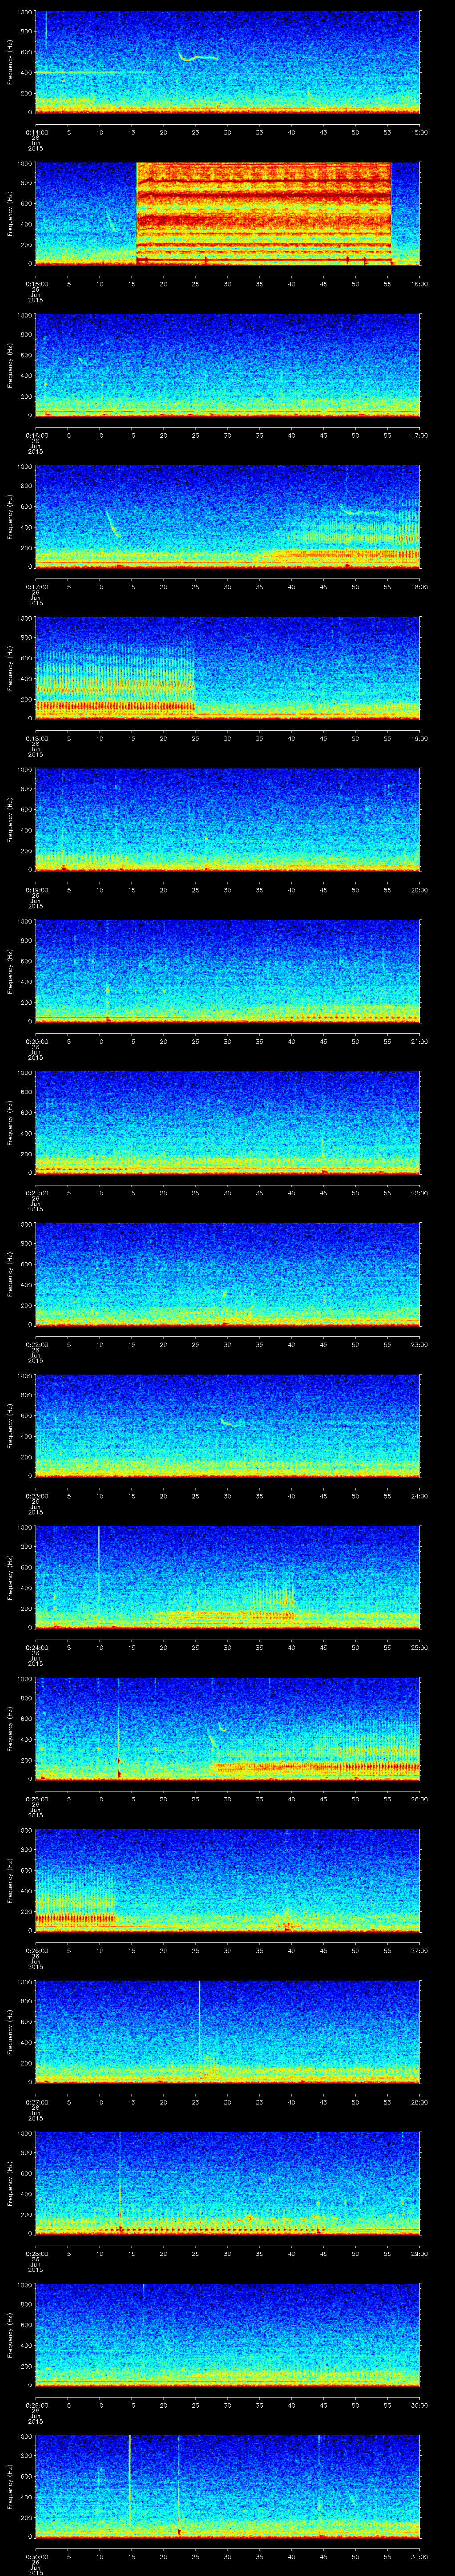
Task: Click the loud red broadband noise block
Action: [x=263, y=213]
